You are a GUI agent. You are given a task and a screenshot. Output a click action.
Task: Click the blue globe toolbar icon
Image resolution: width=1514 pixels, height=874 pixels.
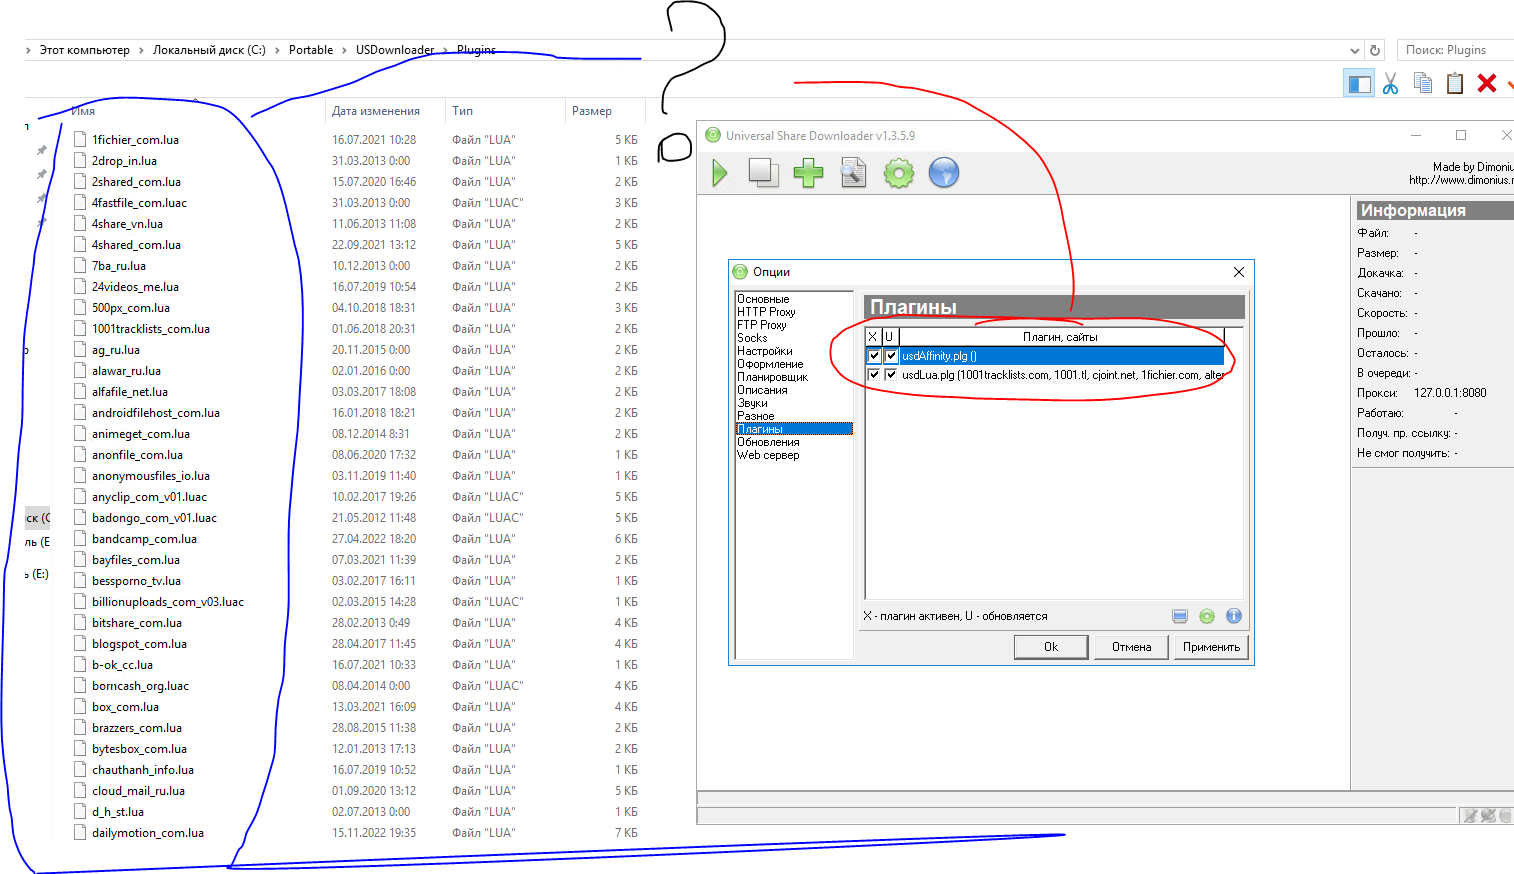(943, 173)
